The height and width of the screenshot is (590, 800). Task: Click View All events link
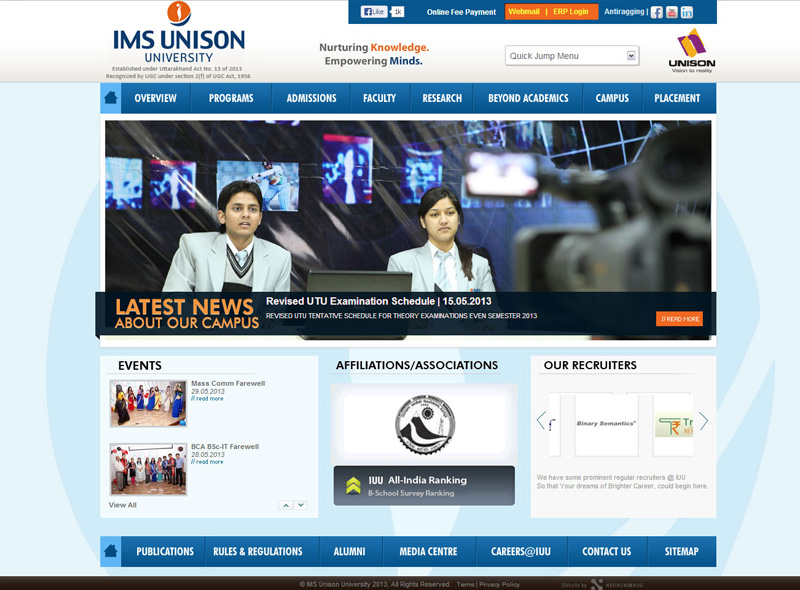122,505
